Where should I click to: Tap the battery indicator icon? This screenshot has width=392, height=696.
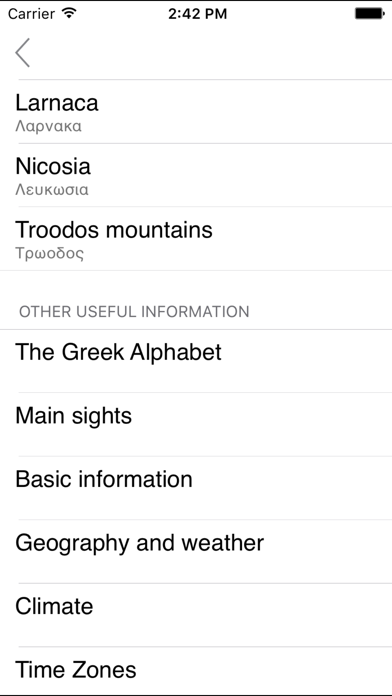(369, 14)
